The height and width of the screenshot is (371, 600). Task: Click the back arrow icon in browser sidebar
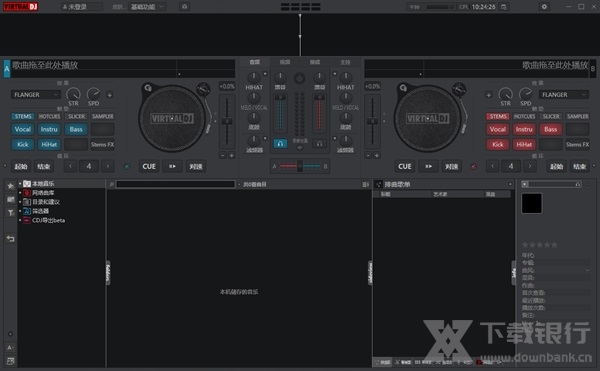(x=10, y=239)
